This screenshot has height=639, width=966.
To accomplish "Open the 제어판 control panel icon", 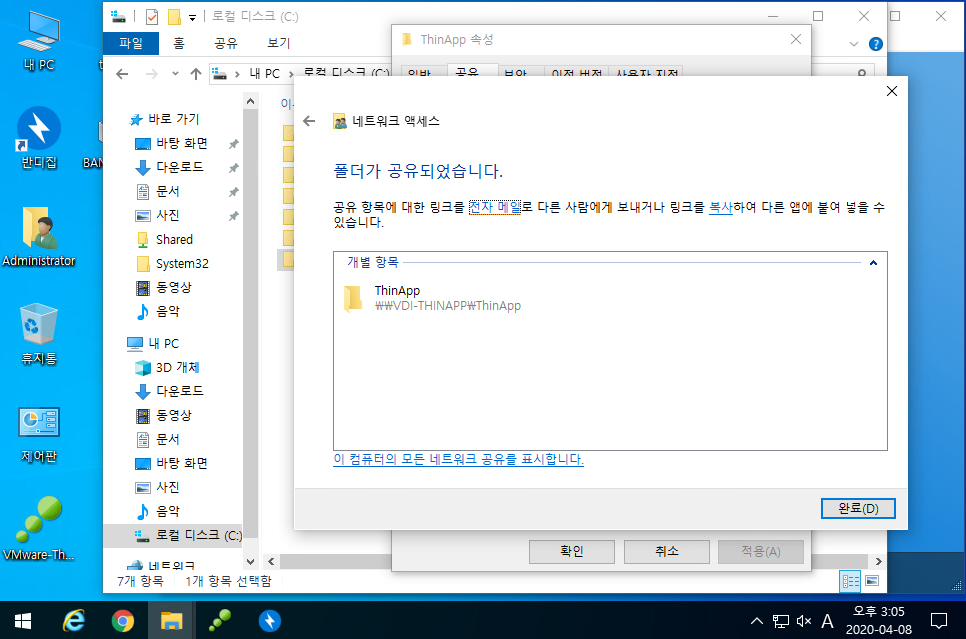I will (38, 434).
